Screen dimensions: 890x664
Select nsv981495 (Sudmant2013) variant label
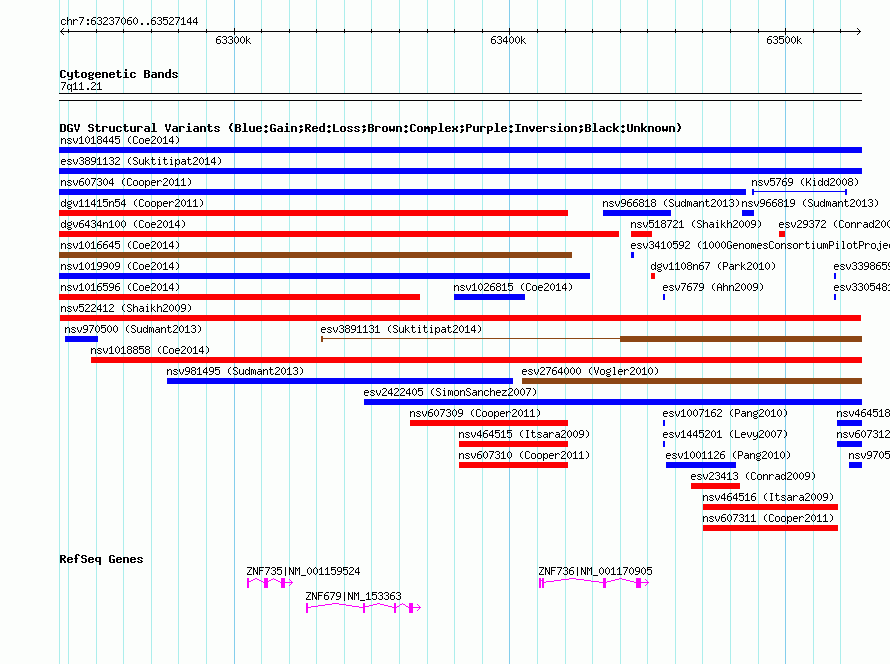(235, 371)
